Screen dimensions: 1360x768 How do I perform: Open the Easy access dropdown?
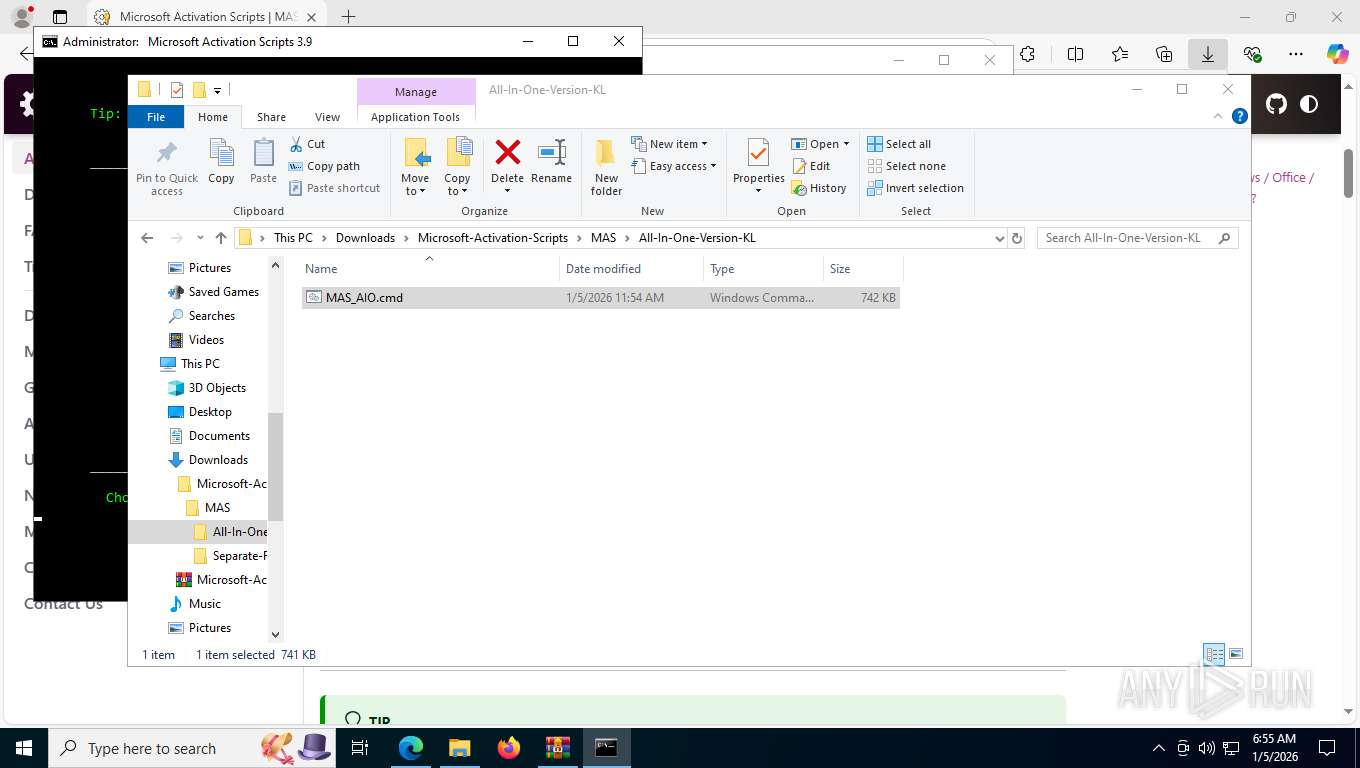[674, 166]
